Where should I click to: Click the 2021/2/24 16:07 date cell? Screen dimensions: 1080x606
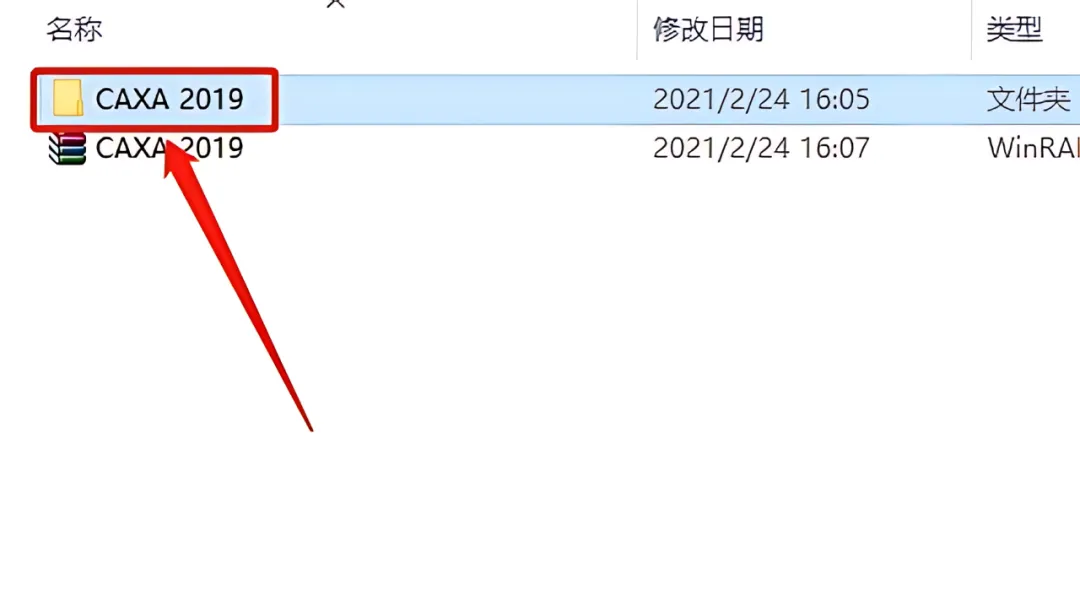761,148
